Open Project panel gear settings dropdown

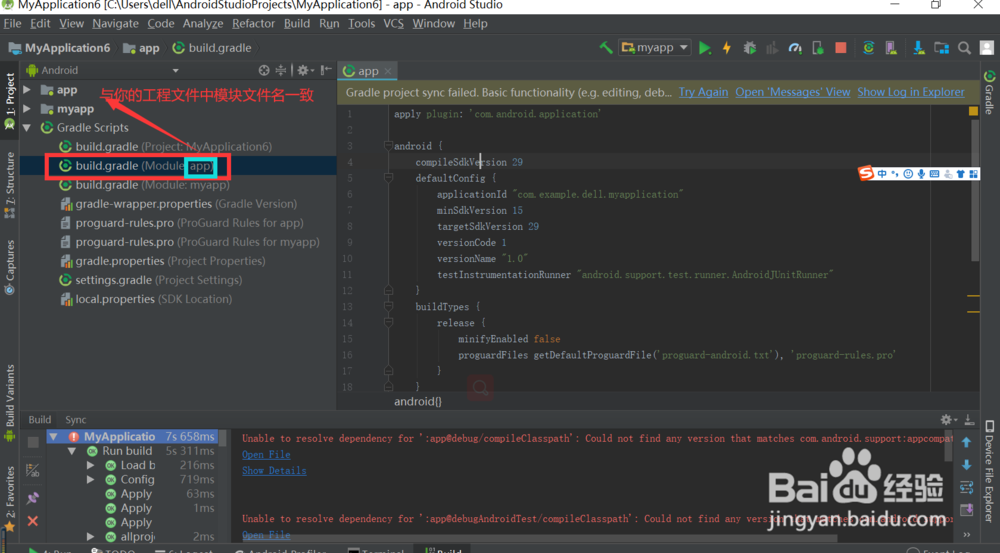tap(305, 70)
